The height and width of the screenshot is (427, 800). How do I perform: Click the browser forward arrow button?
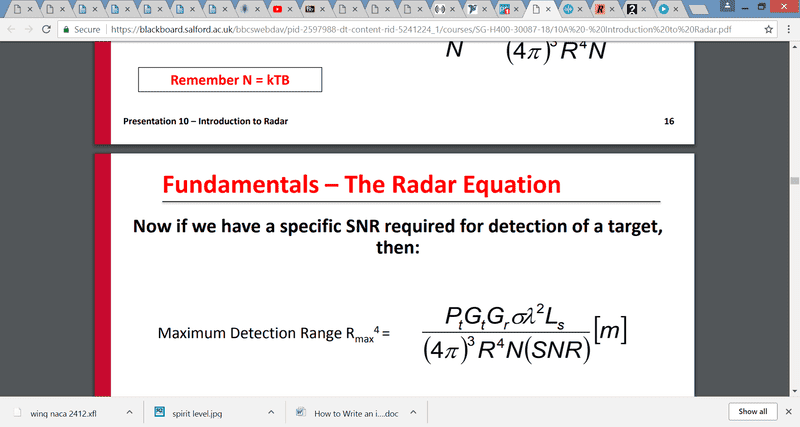point(28,30)
